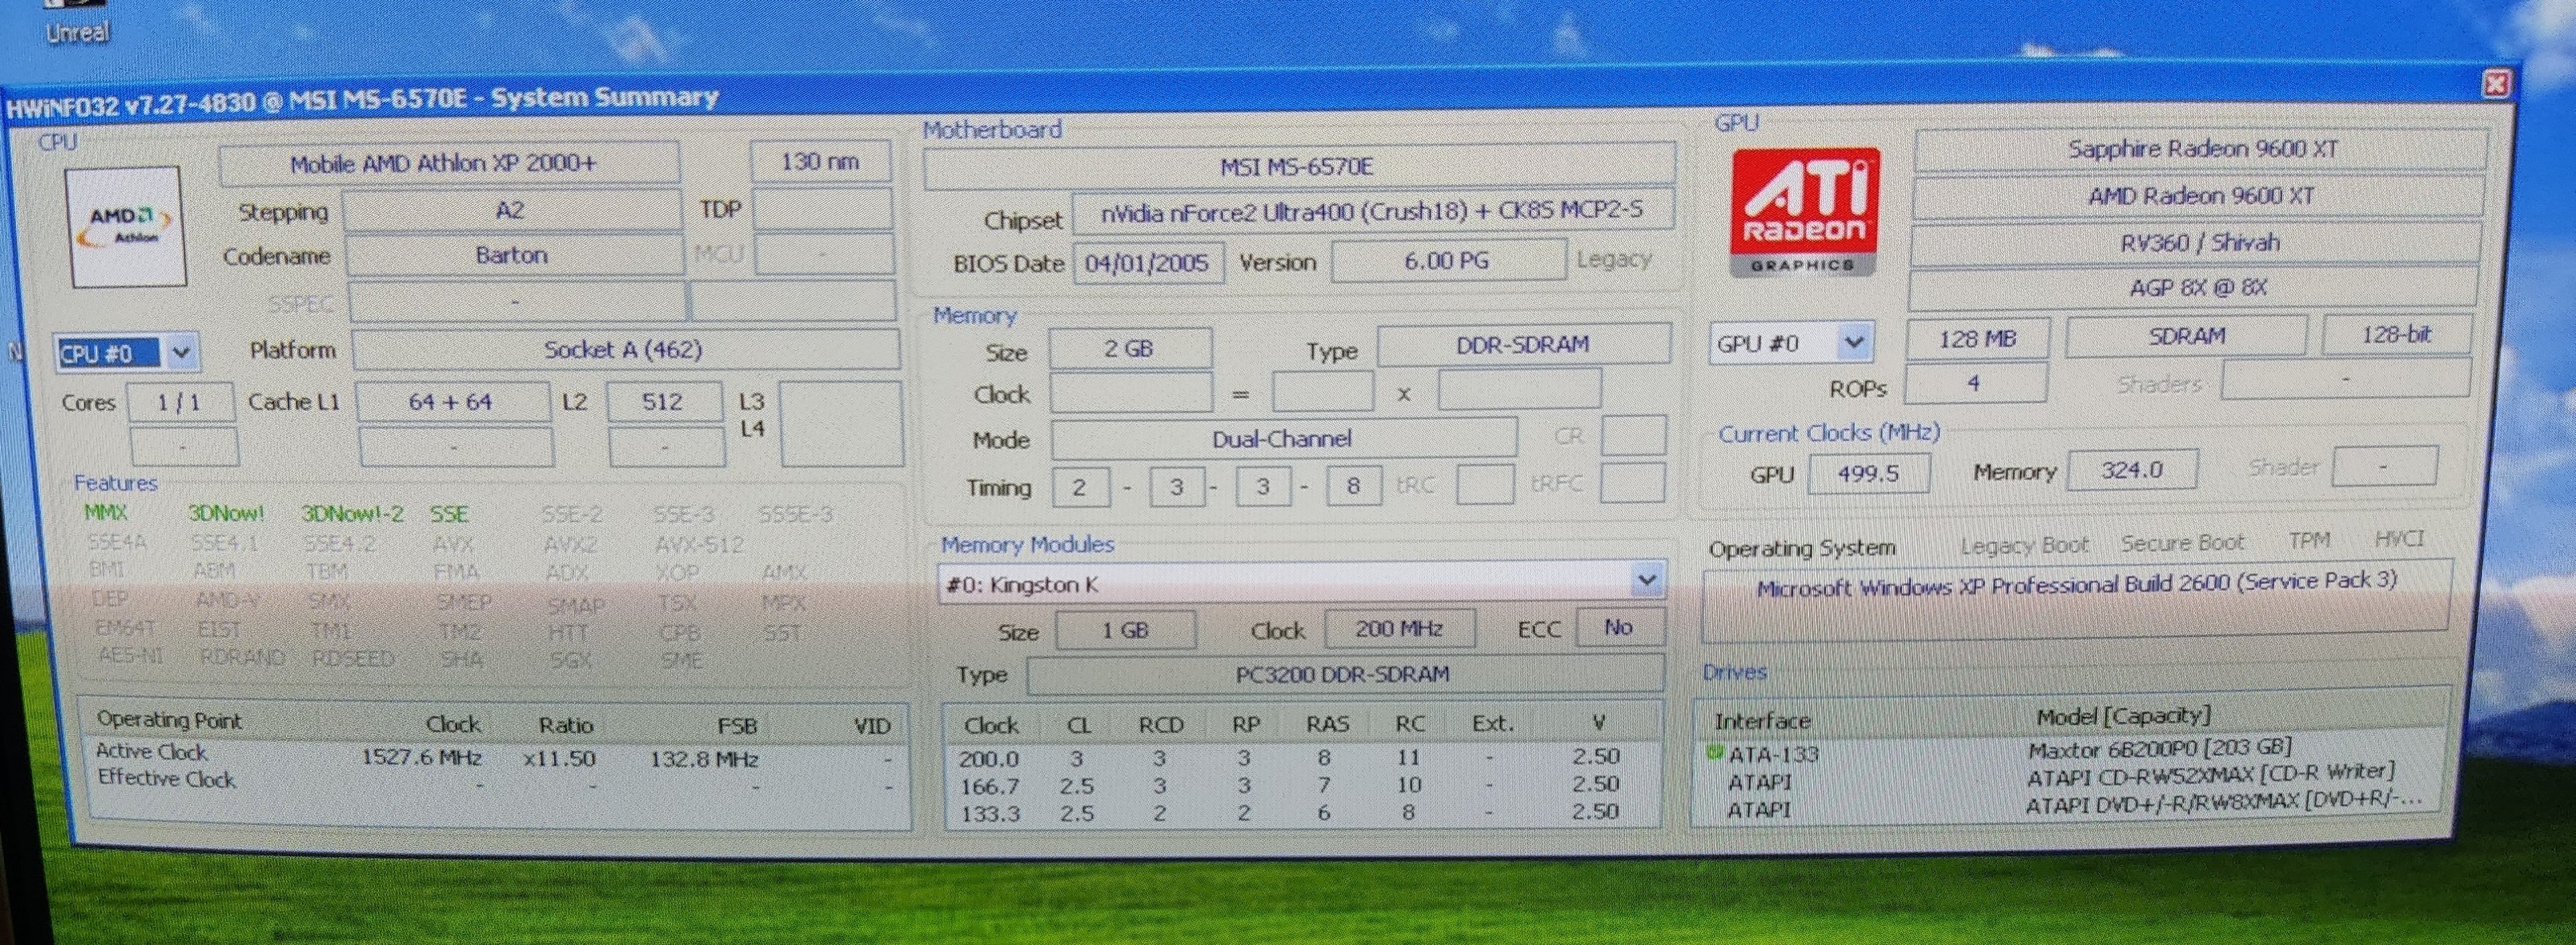This screenshot has height=945, width=2576.
Task: Click the MMX feature indicator
Action: [x=105, y=513]
